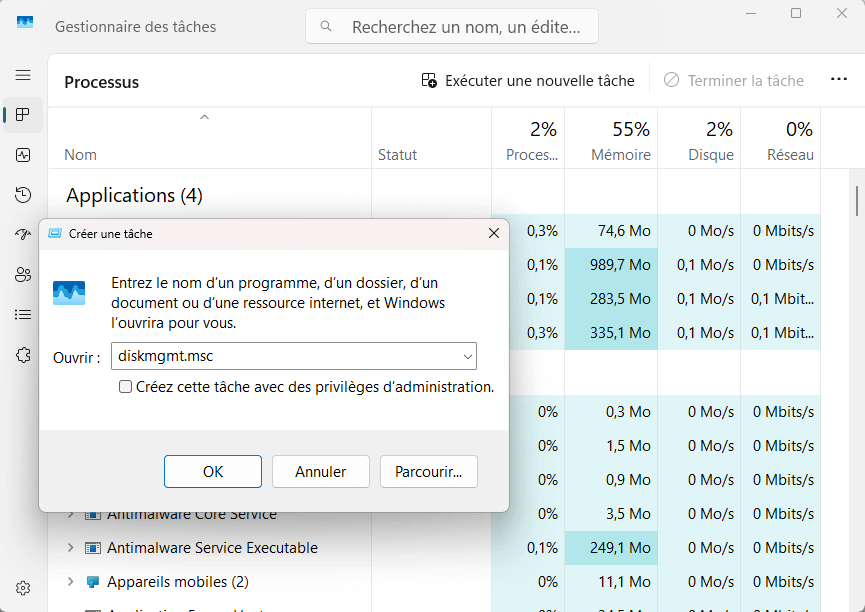Click Parcourir to browse for a file
This screenshot has width=865, height=612.
428,471
